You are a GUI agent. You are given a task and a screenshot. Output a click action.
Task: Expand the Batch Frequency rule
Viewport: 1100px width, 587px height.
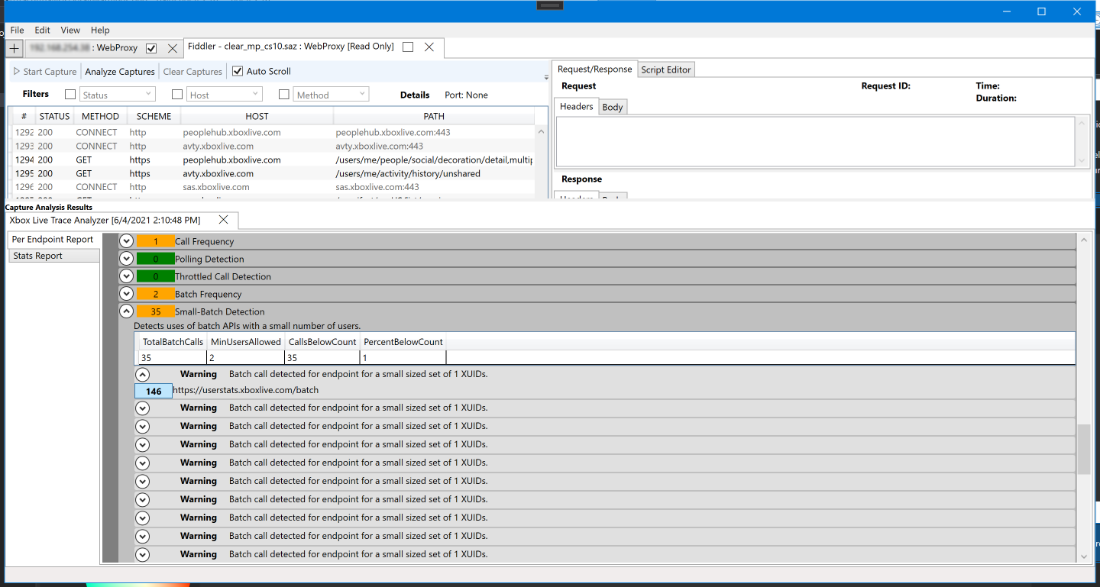pos(126,294)
